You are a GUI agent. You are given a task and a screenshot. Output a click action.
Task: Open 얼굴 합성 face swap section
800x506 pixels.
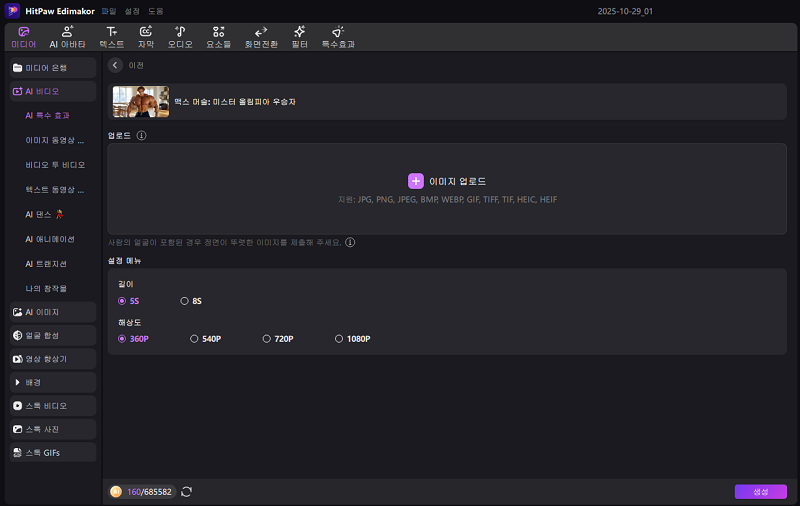[x=53, y=336]
